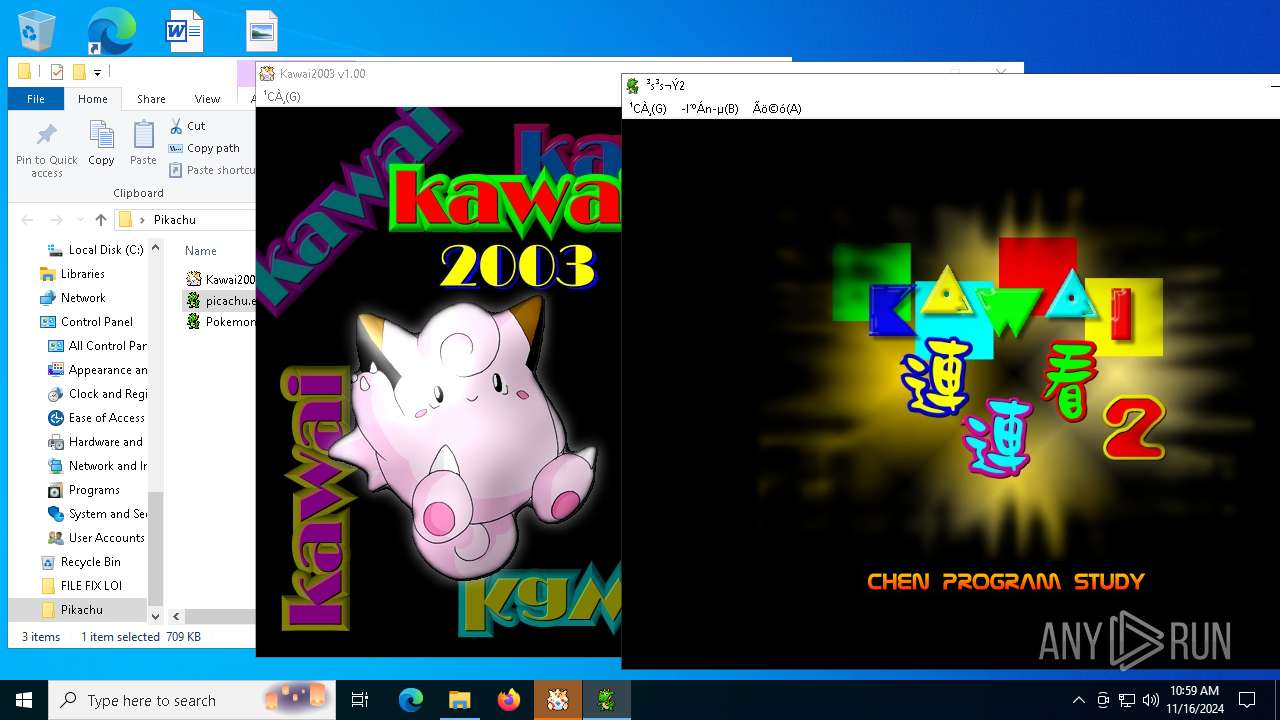1280x720 pixels.
Task: Open the recent locations dropdown arrow
Action: (81, 220)
